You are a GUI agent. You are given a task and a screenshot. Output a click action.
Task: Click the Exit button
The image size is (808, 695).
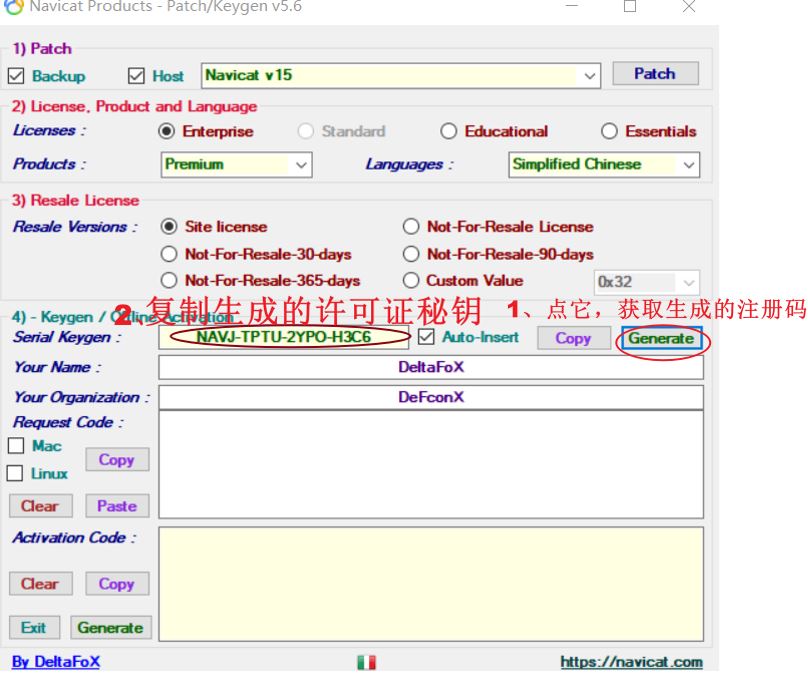point(34,628)
